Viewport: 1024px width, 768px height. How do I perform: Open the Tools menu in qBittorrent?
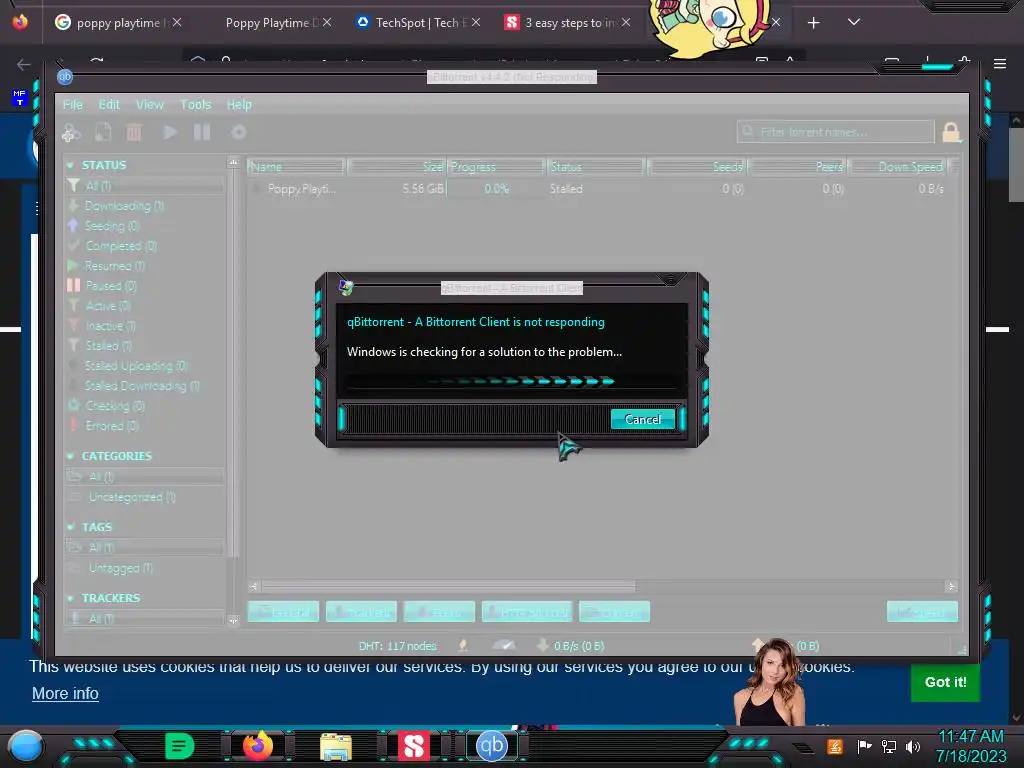coord(195,104)
